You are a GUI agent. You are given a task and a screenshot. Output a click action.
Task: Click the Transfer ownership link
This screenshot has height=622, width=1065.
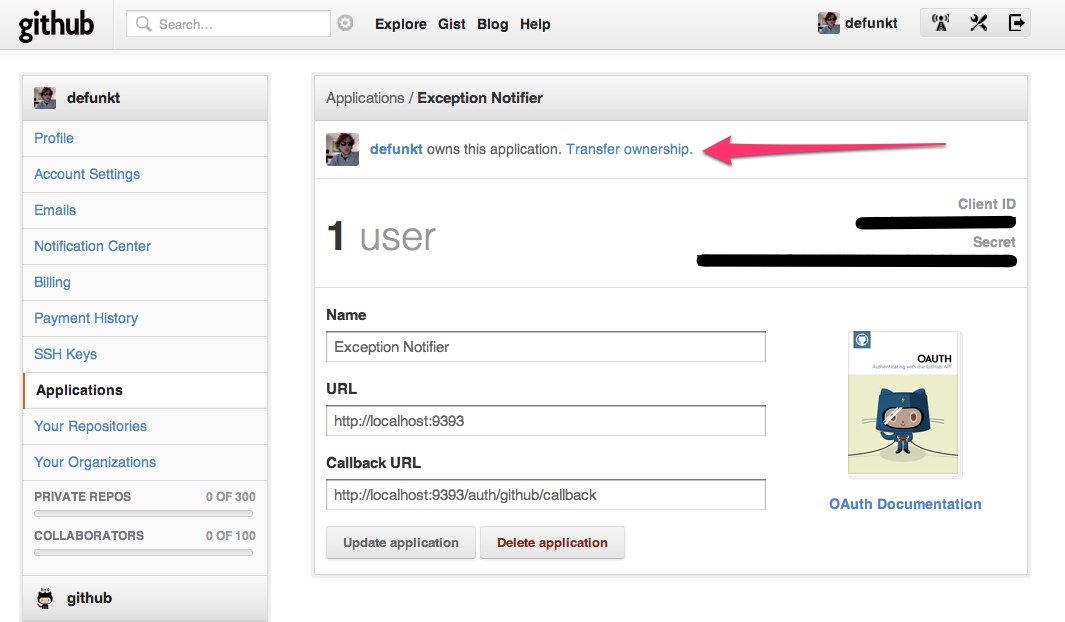pos(629,149)
